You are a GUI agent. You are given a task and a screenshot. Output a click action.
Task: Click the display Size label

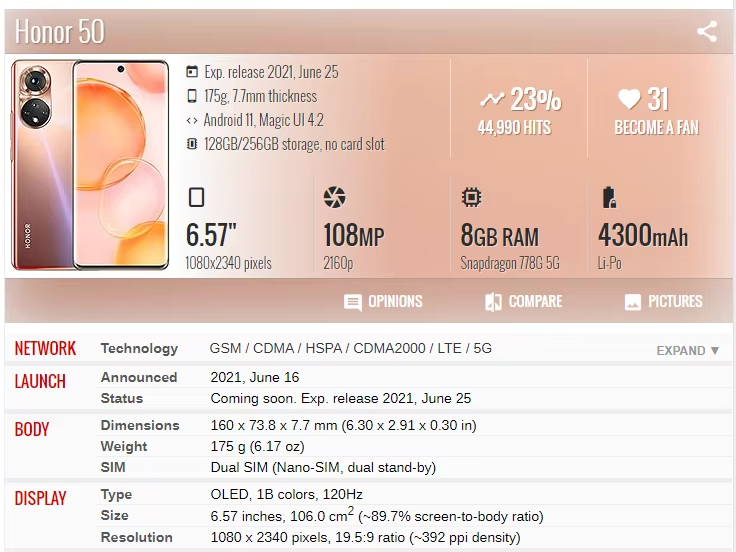pos(115,515)
